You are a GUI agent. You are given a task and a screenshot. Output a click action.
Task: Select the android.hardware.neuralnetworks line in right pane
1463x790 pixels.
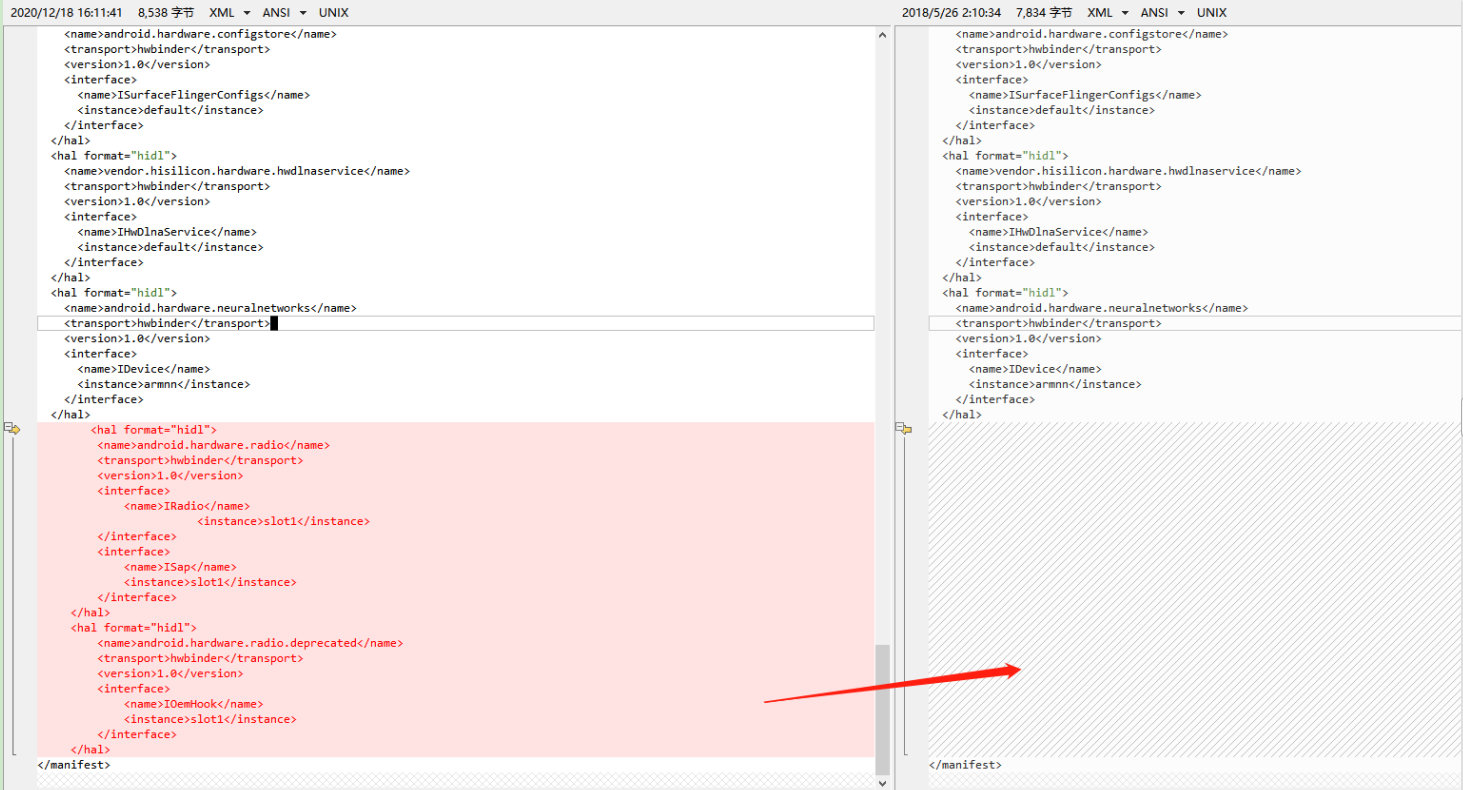(1102, 308)
